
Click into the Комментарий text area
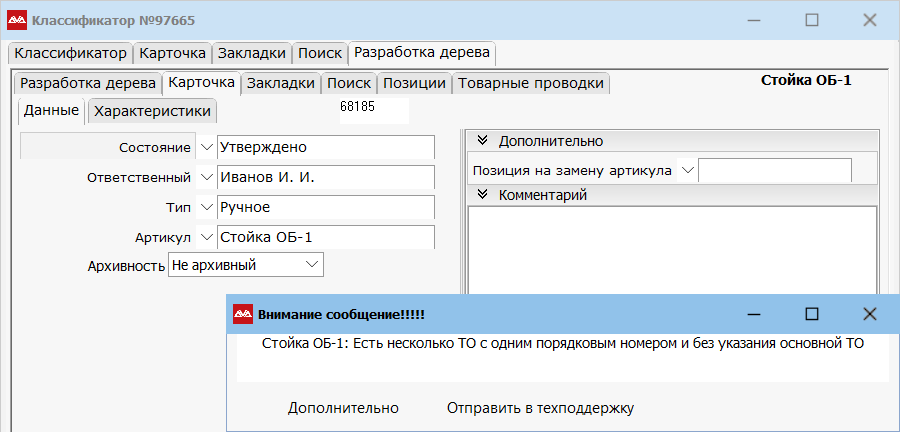pyautogui.click(x=672, y=248)
